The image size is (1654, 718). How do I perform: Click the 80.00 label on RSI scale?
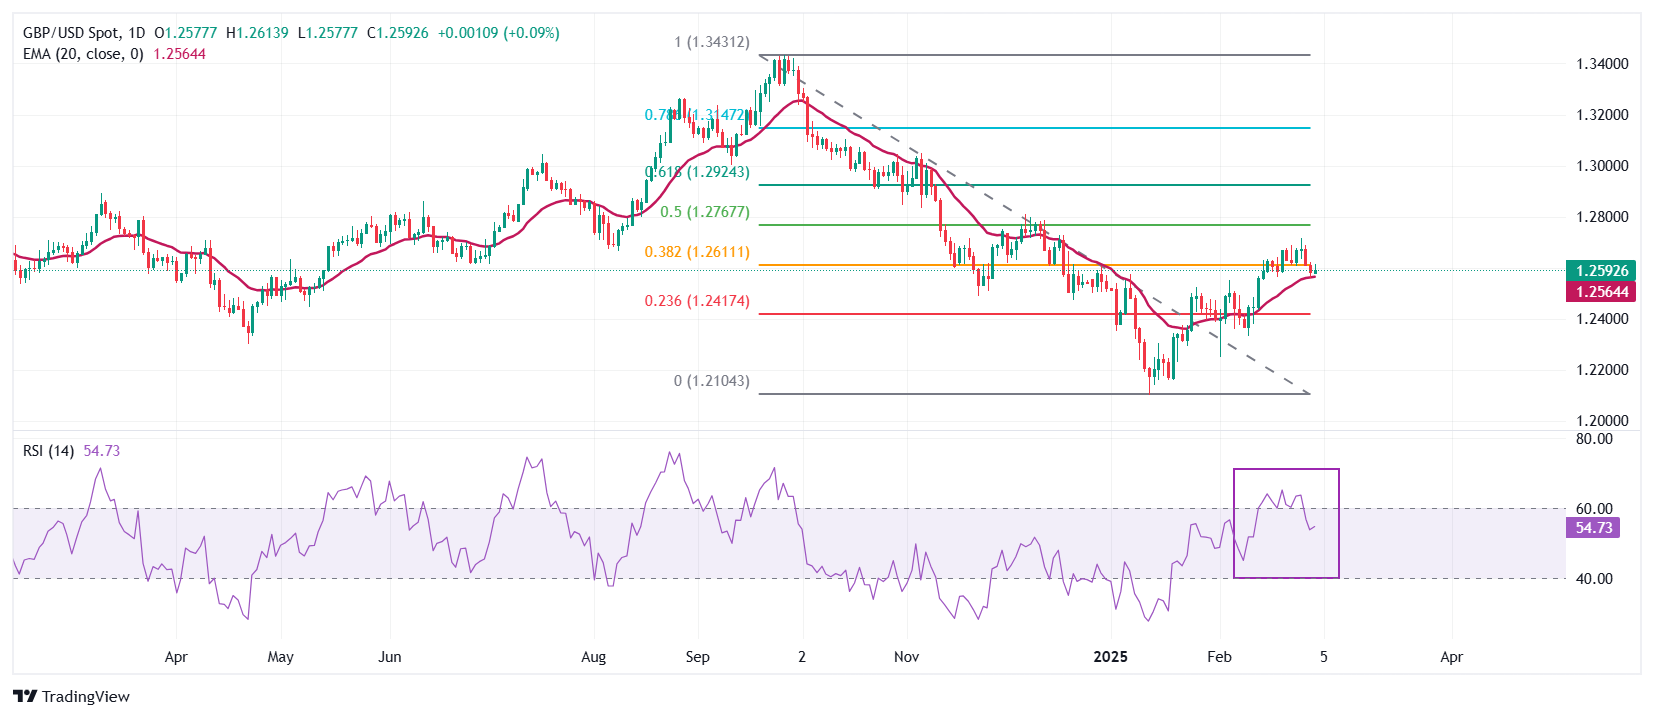click(1594, 439)
